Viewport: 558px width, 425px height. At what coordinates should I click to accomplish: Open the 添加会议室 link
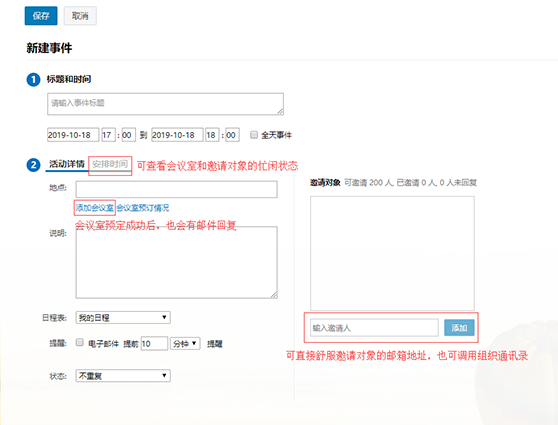click(95, 208)
